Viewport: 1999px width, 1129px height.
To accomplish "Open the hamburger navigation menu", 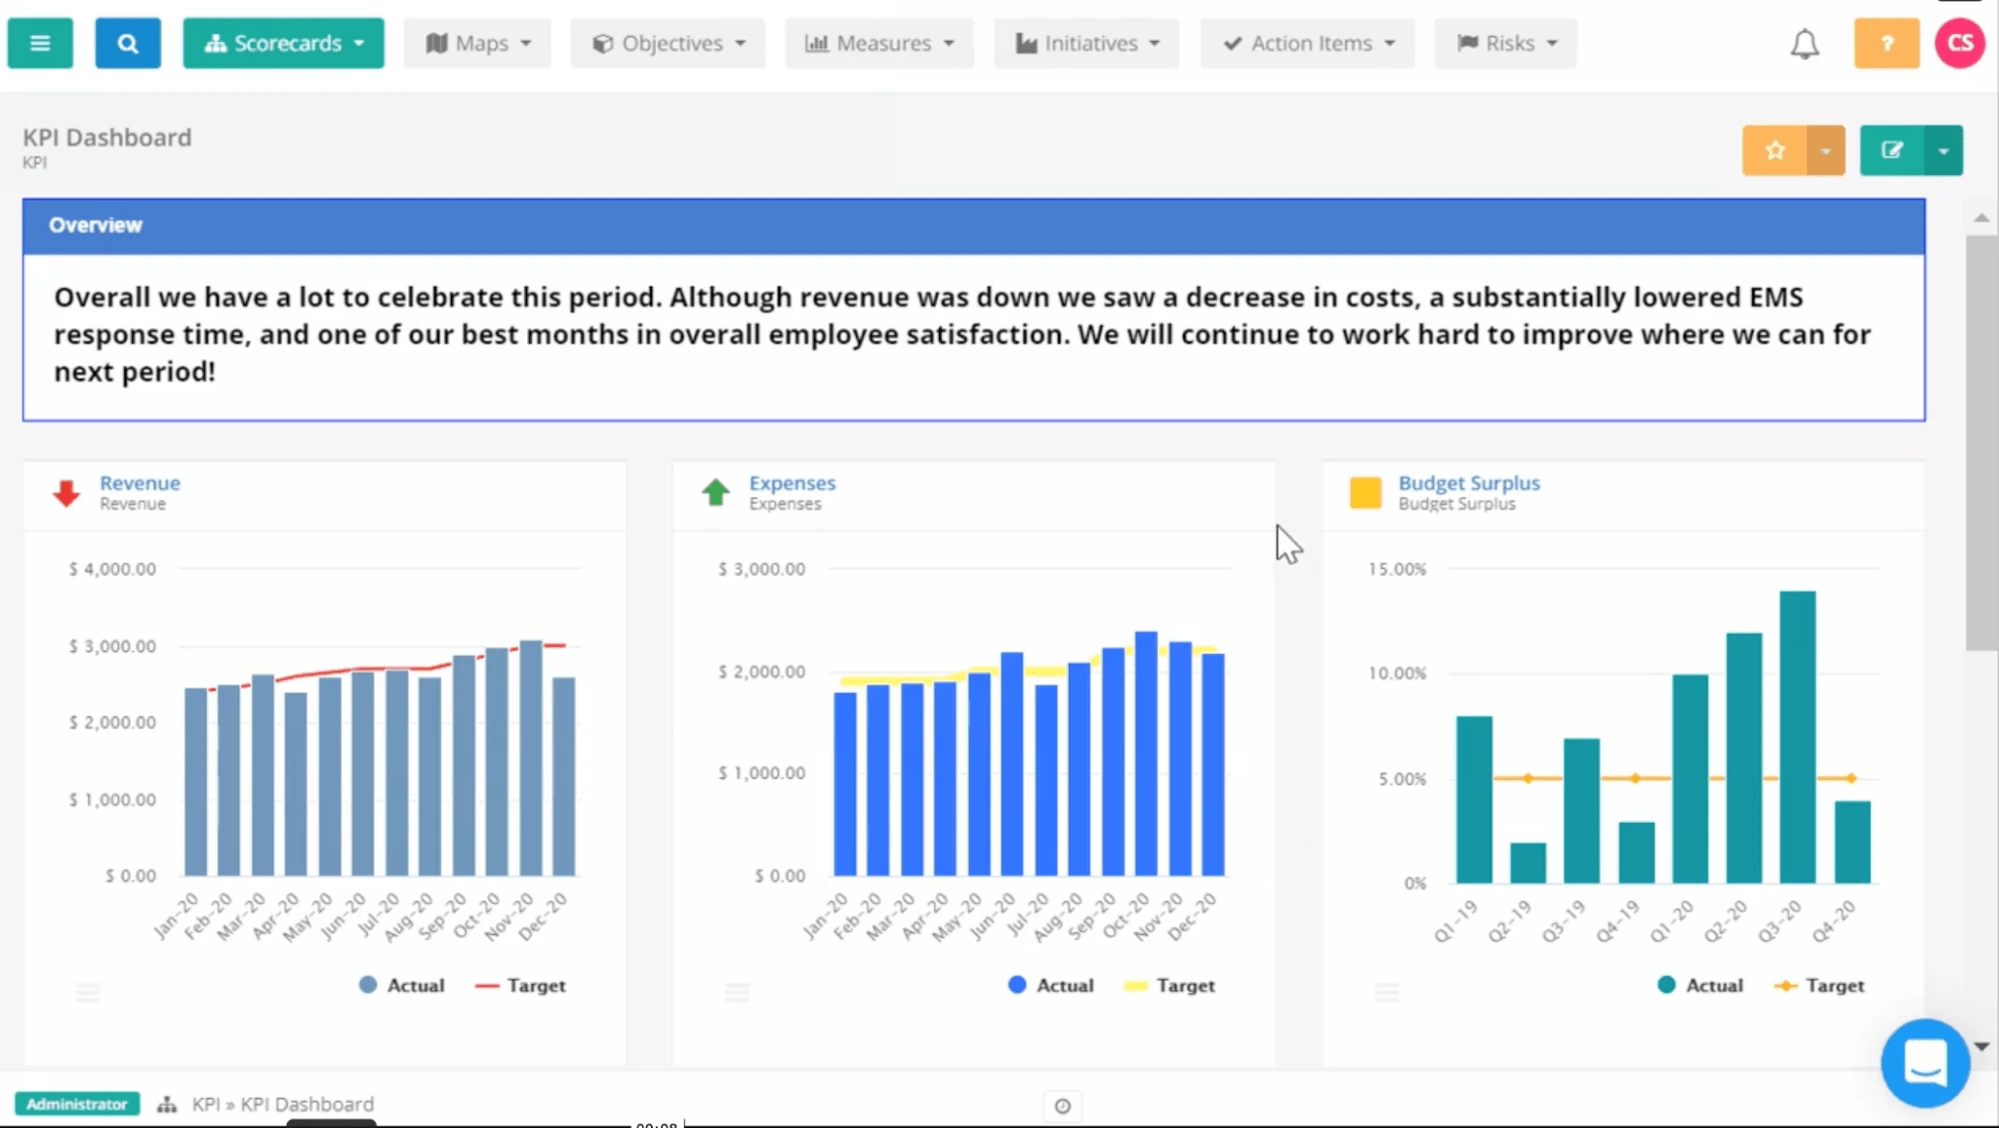I will (x=40, y=43).
